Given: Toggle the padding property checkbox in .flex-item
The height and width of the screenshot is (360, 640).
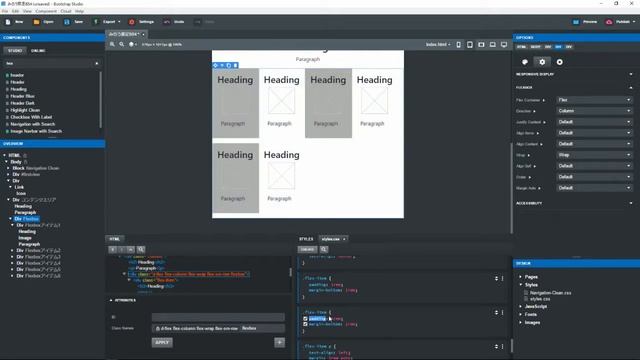Looking at the screenshot, I should pyautogui.click(x=305, y=319).
